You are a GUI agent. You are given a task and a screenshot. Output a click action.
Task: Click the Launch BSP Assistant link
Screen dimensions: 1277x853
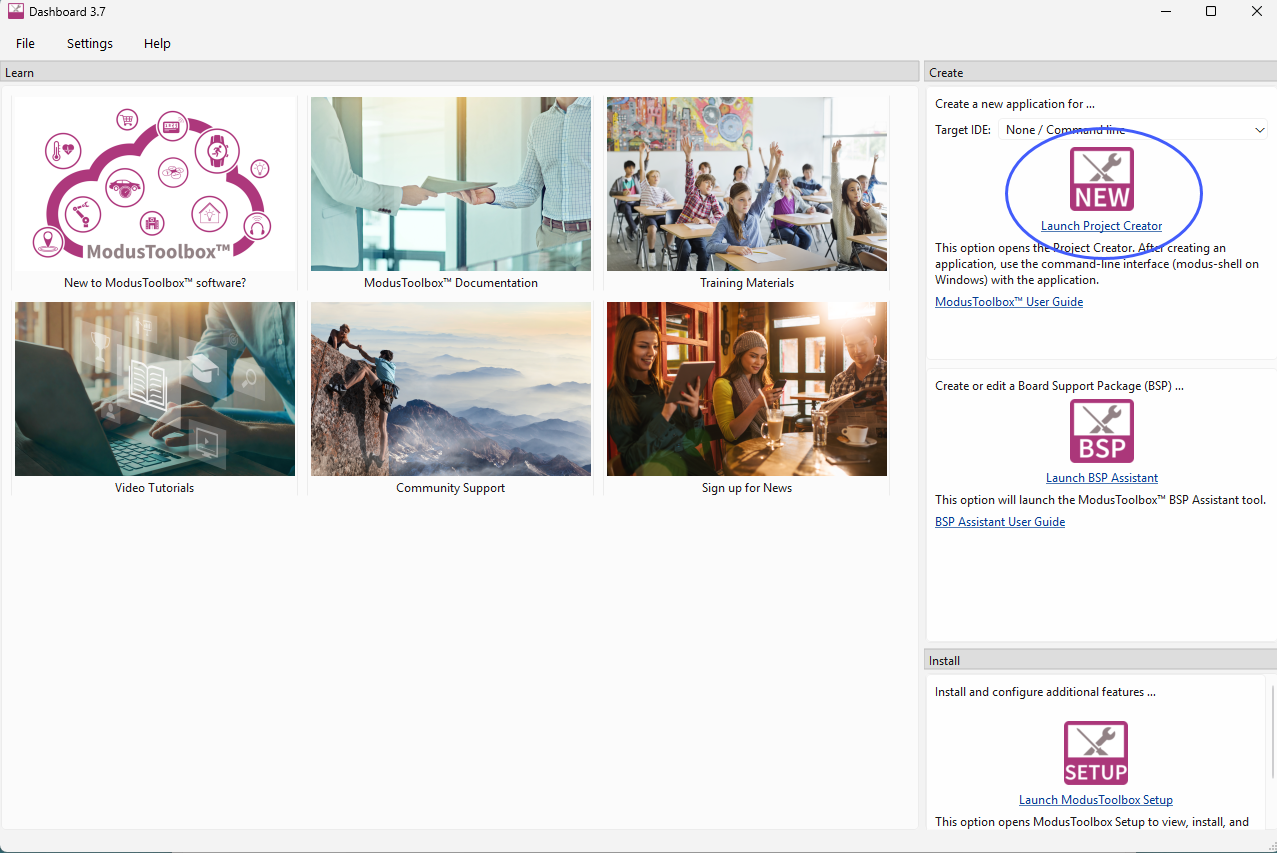tap(1101, 478)
